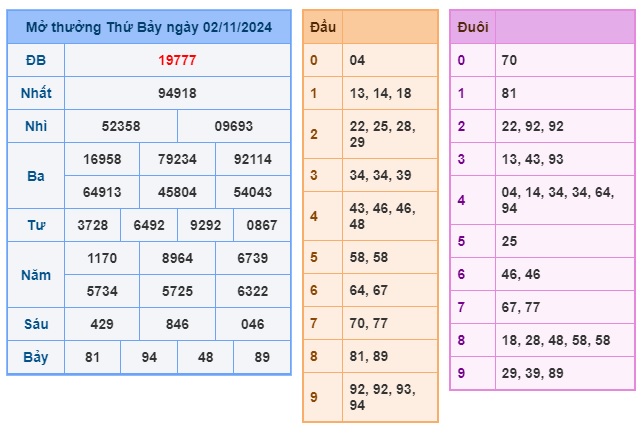Click the Đuôi column header
The image size is (643, 435).
tap(472, 27)
